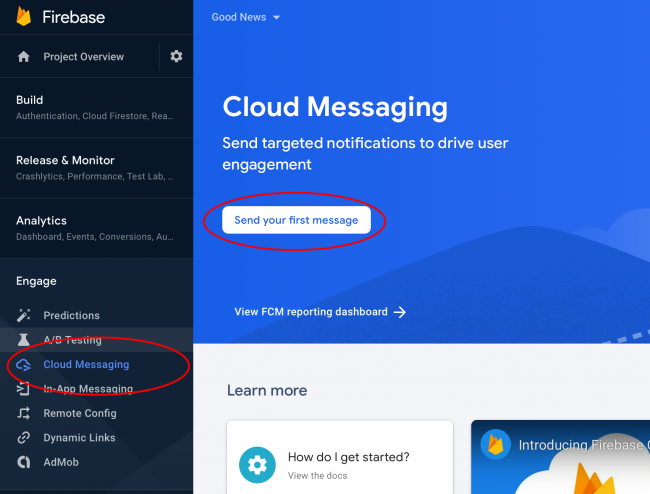Click the AdMob logo icon
Viewport: 650px width, 494px height.
24,462
